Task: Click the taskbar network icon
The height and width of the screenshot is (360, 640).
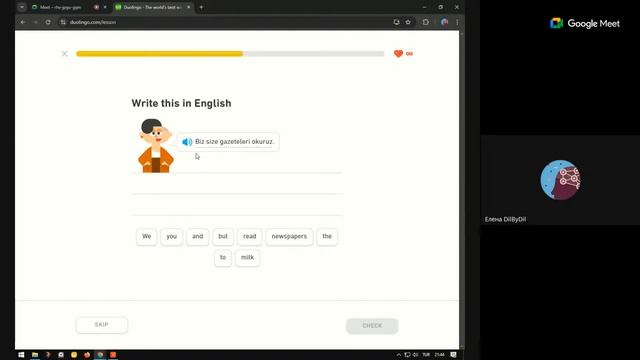Action: (x=407, y=355)
